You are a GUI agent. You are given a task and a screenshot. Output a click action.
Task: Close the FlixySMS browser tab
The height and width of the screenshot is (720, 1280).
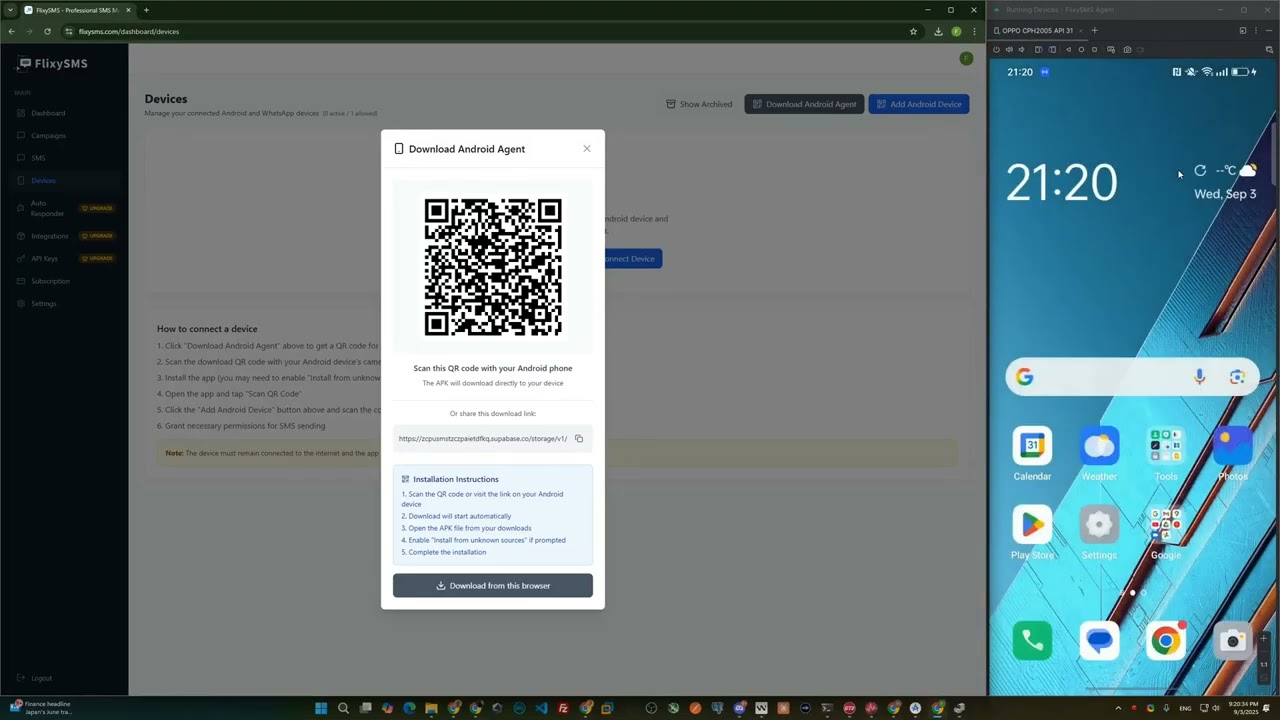128,10
